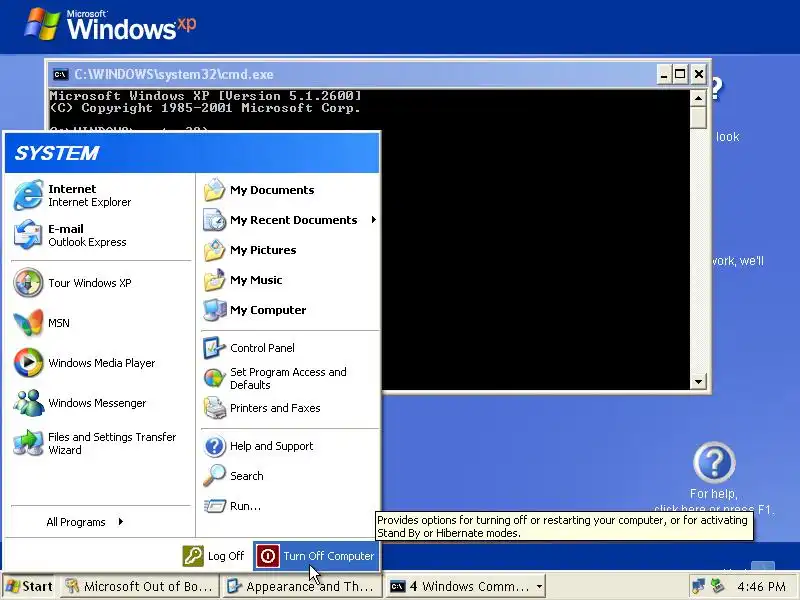Click the Turn Off Computer label
The width and height of the screenshot is (800, 600).
[x=329, y=556]
